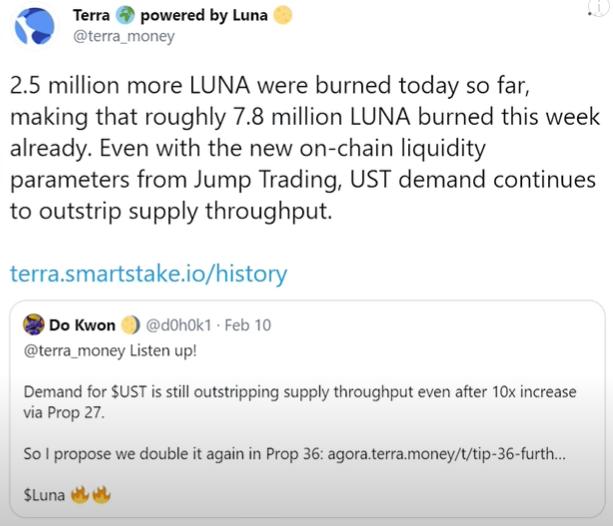The image size is (613, 526).
Task: Click the main tweet body text
Action: pos(305,148)
